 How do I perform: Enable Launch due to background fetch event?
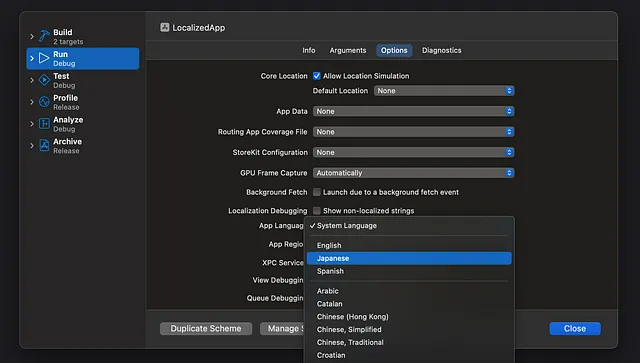[x=317, y=192]
